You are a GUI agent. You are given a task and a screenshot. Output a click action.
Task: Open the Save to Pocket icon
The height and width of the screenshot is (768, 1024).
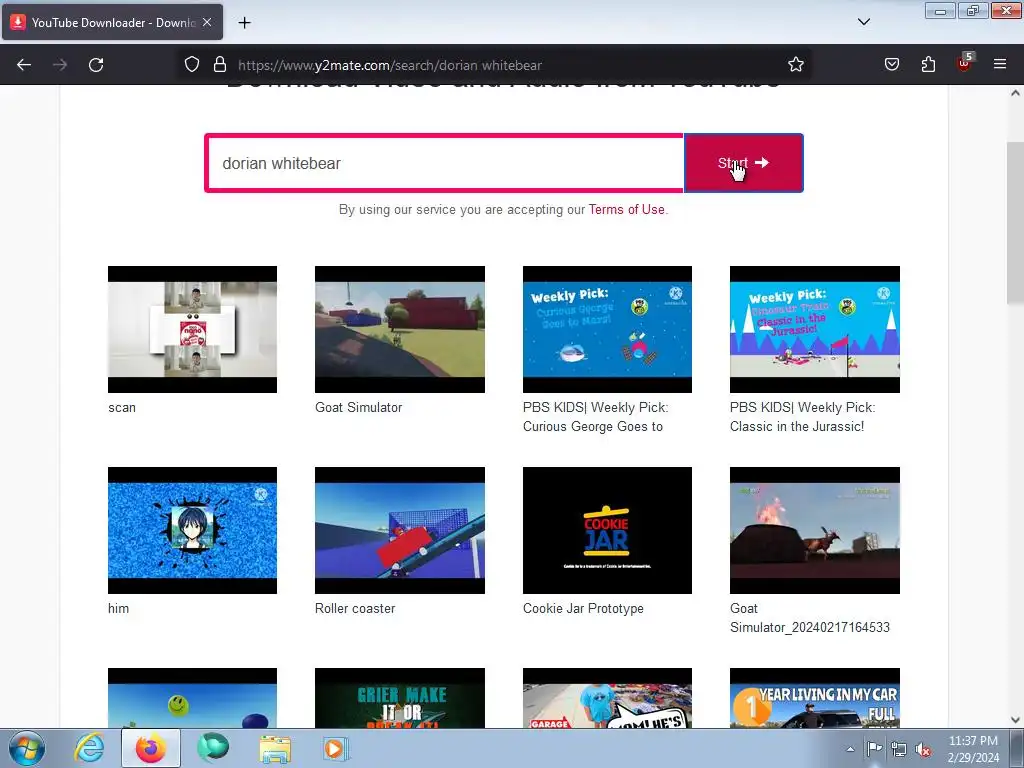891,65
